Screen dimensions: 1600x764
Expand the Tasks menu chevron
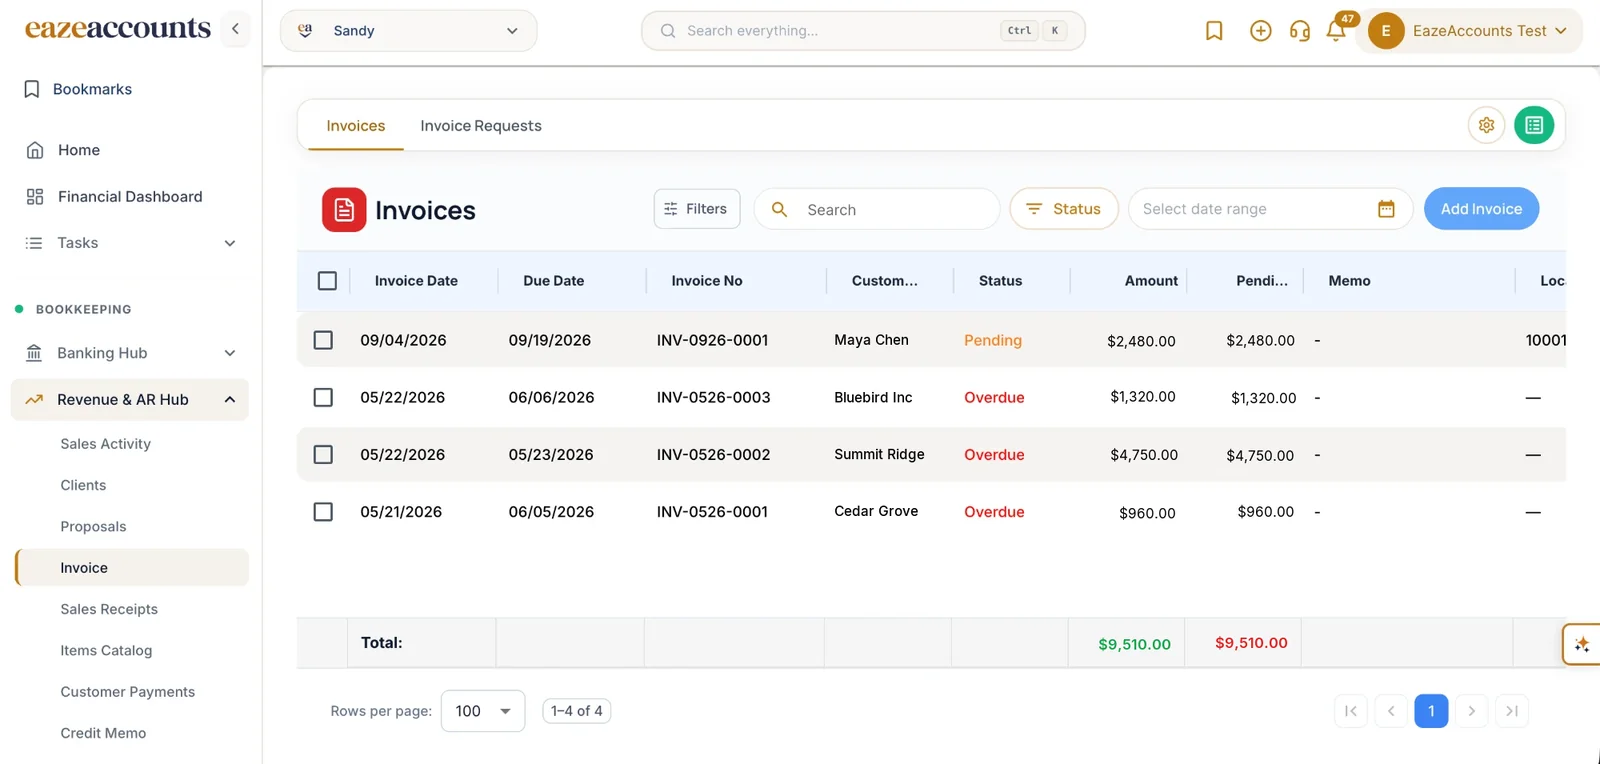[x=230, y=243]
